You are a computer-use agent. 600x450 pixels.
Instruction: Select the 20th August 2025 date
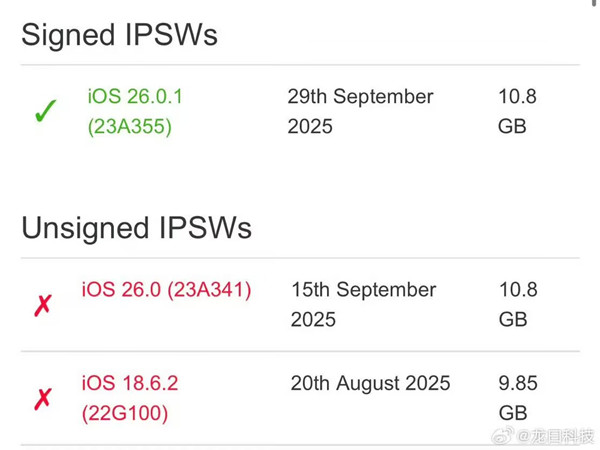[x=370, y=383]
